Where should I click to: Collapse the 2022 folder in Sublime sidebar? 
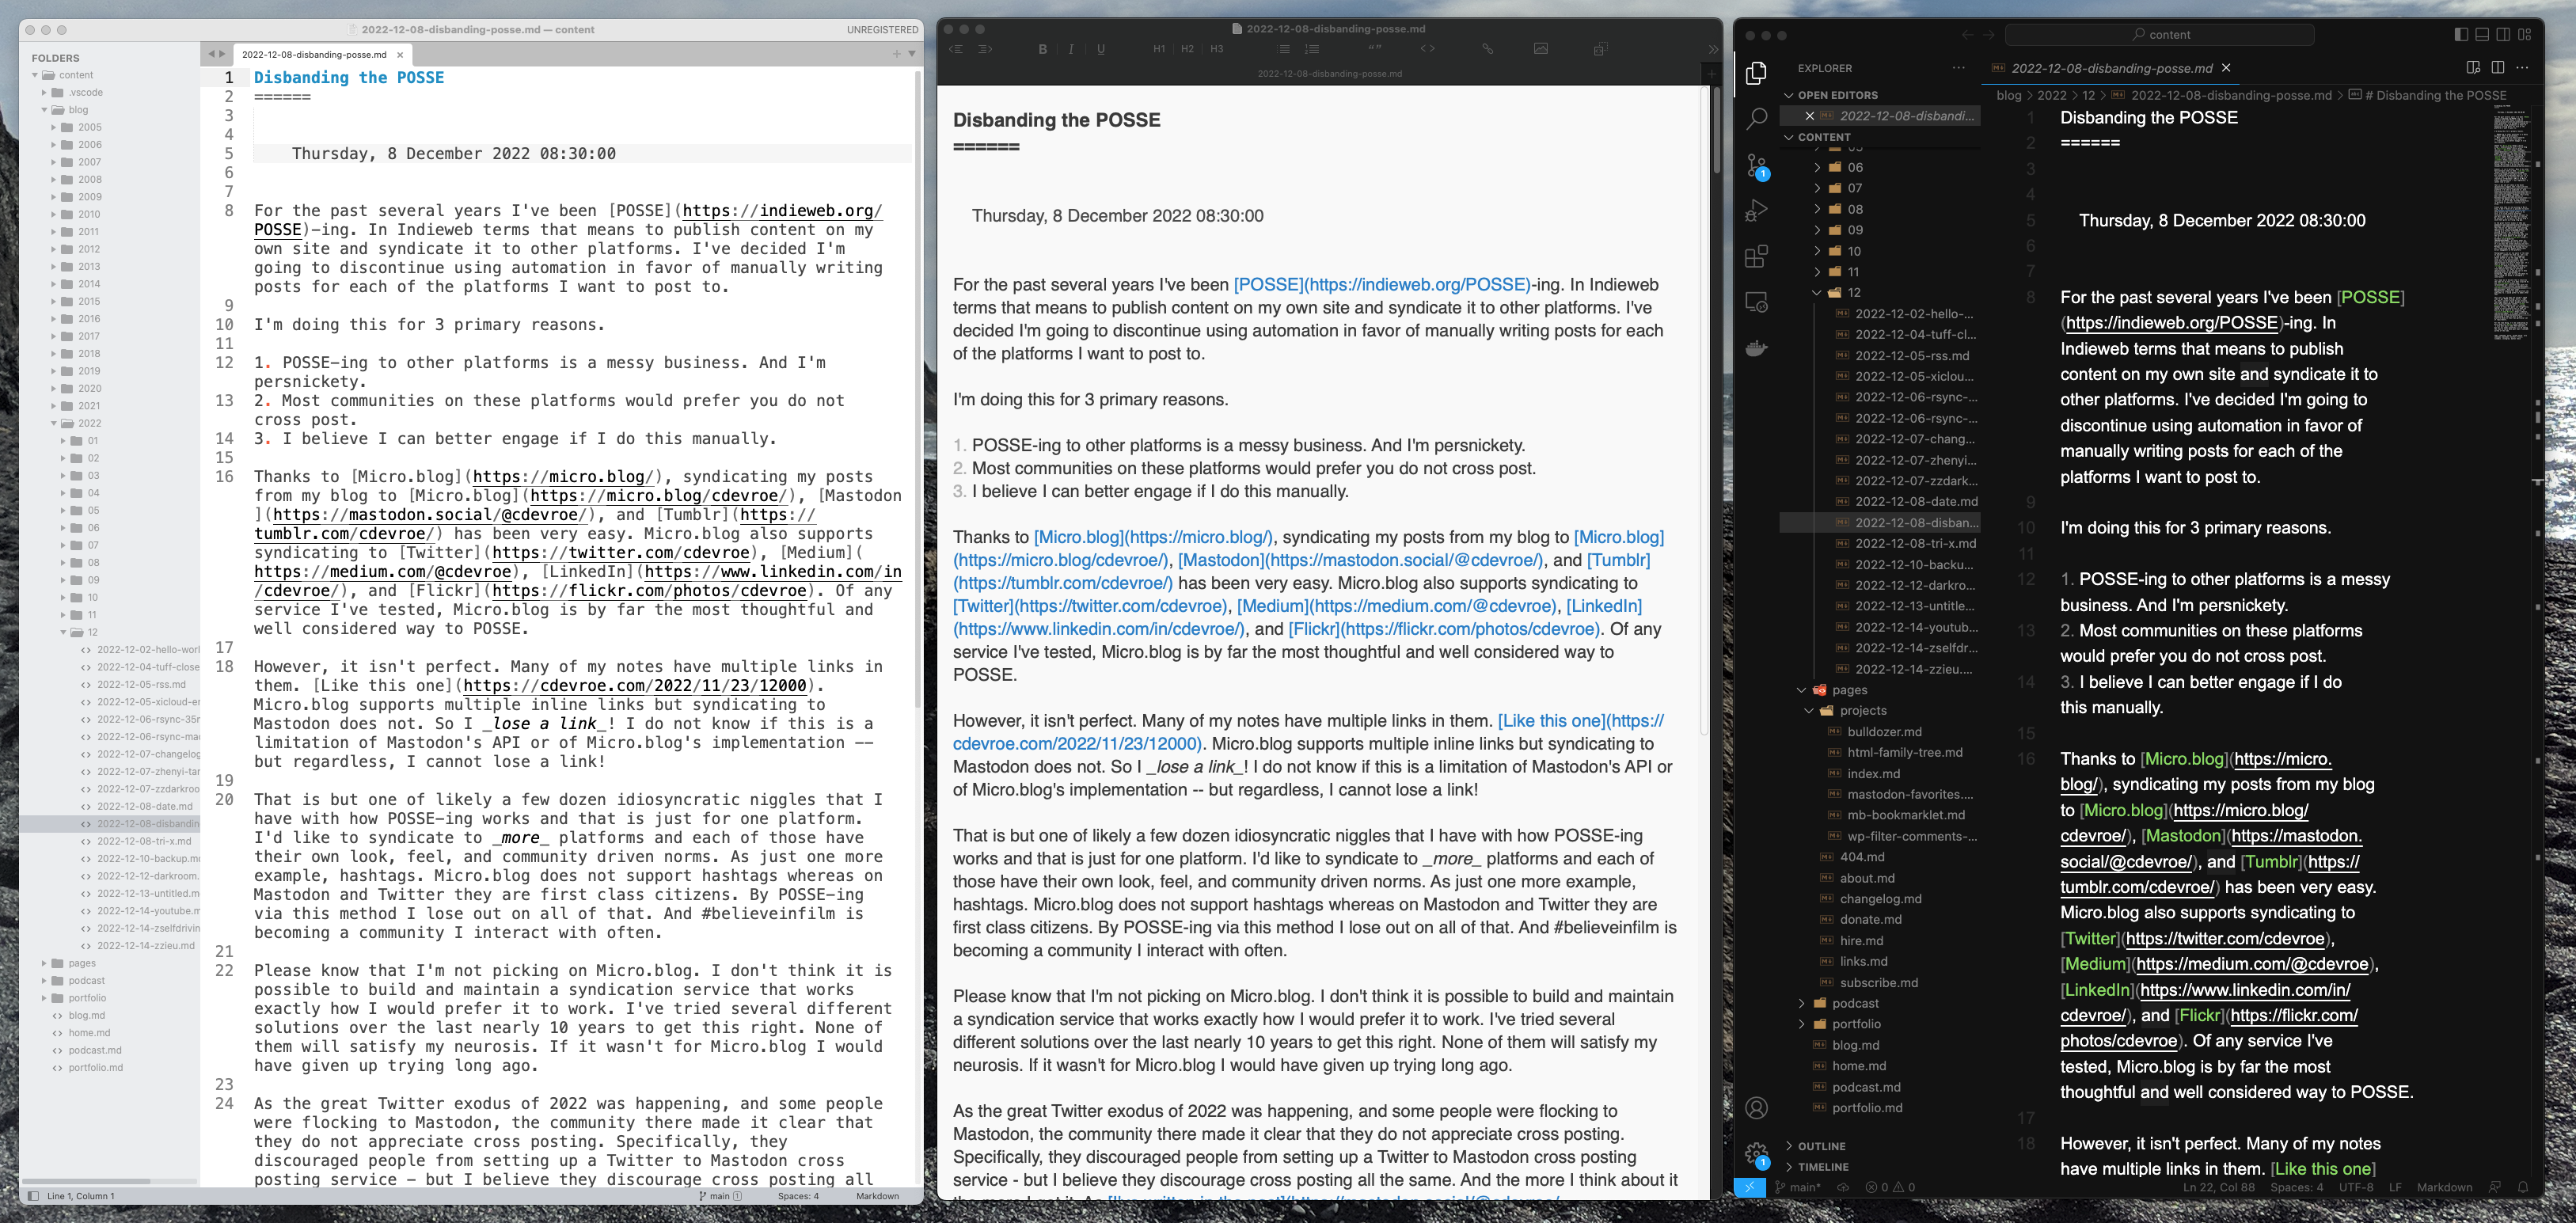pos(55,423)
